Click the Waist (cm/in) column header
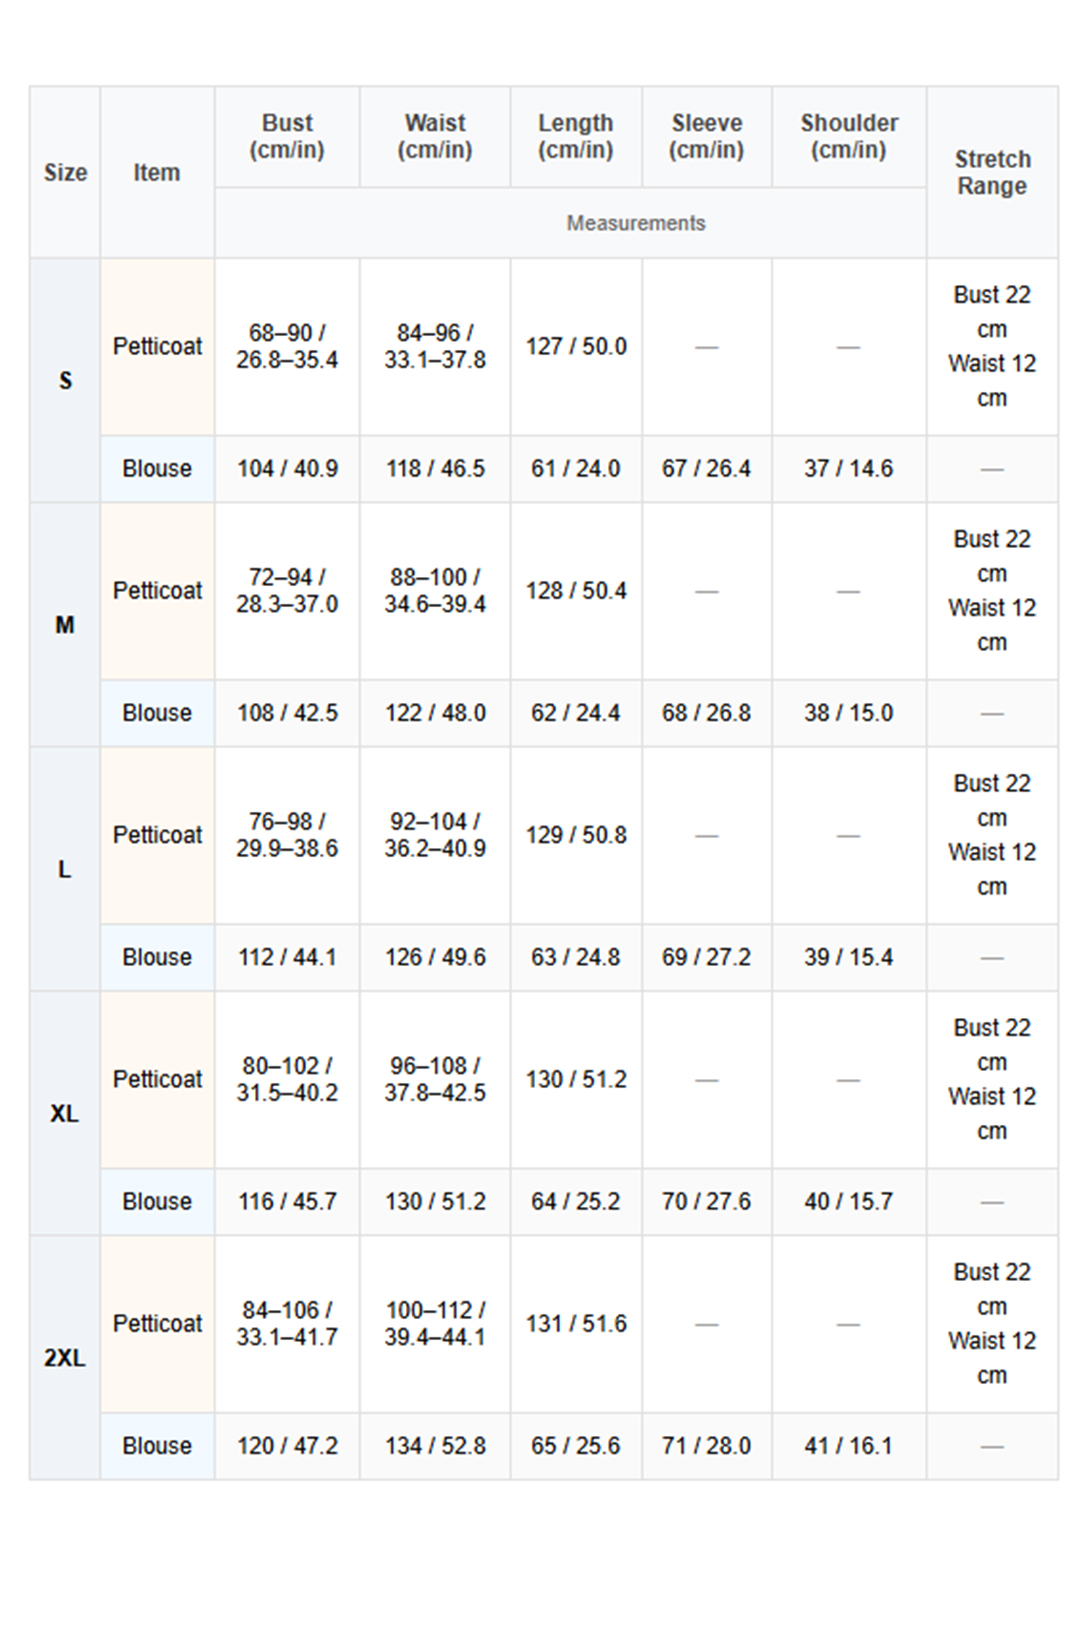Image resolution: width=1088 pixels, height=1632 pixels. [x=435, y=137]
